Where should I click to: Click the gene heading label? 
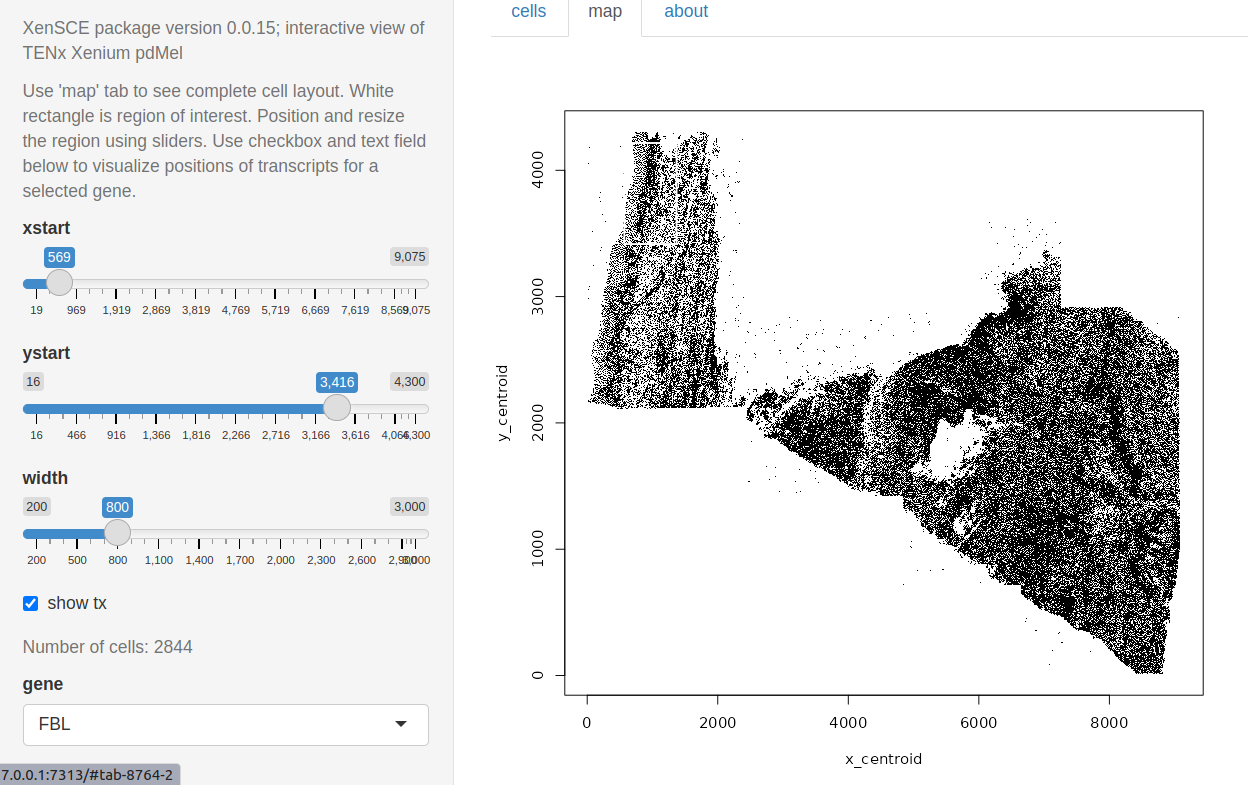pyautogui.click(x=43, y=684)
